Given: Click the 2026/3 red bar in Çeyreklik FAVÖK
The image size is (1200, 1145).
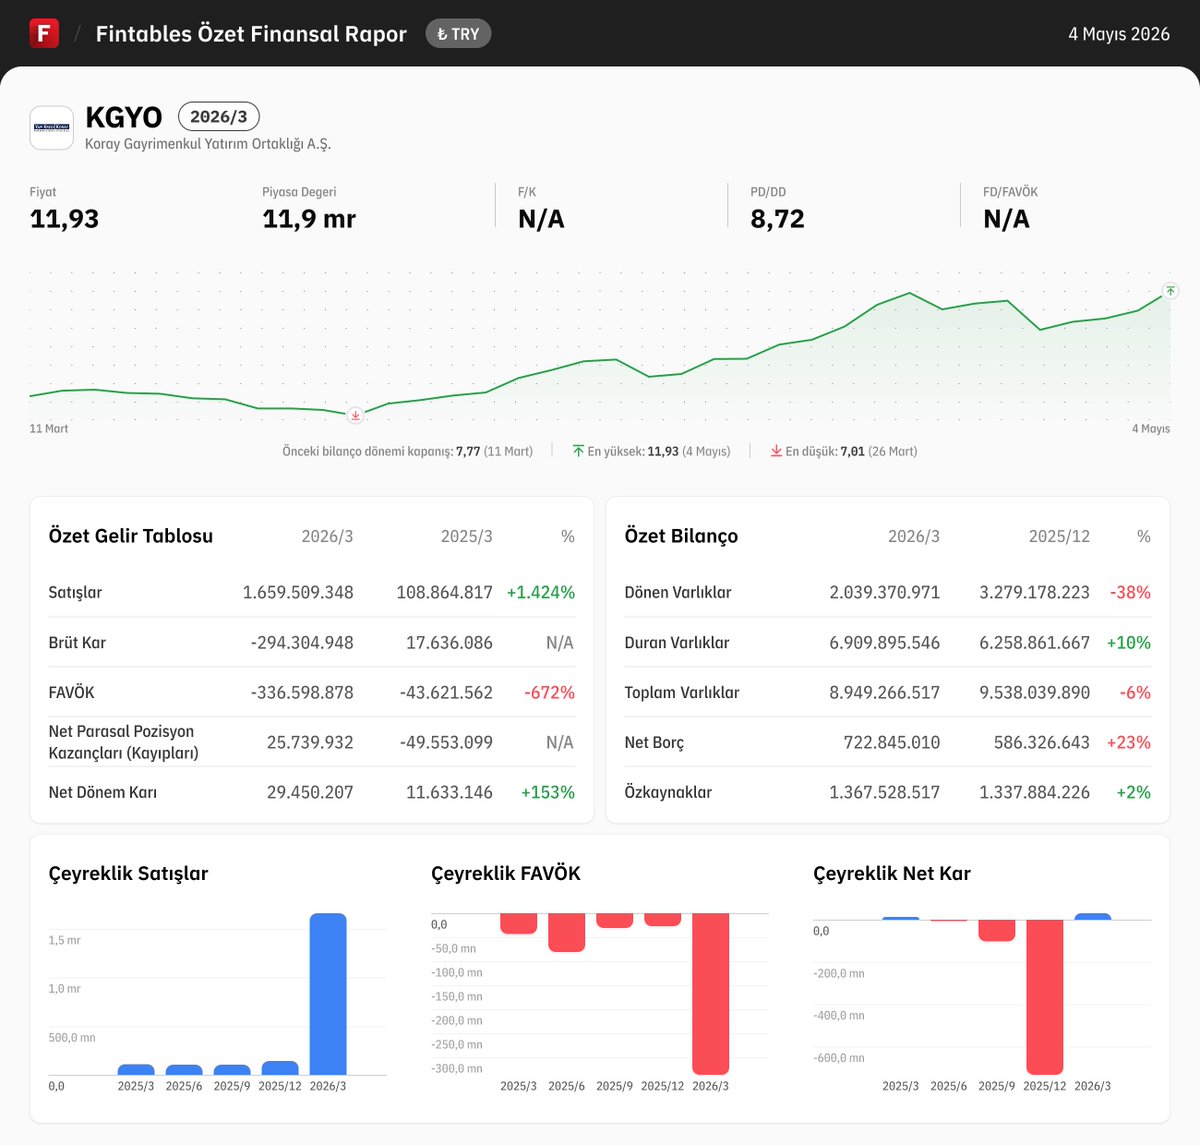Looking at the screenshot, I should 710,994.
